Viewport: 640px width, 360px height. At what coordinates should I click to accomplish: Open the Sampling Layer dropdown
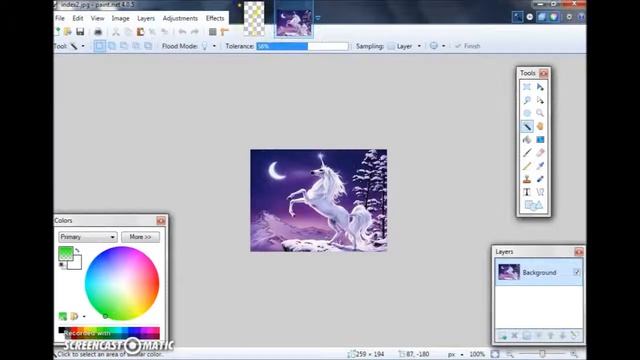pyautogui.click(x=419, y=46)
